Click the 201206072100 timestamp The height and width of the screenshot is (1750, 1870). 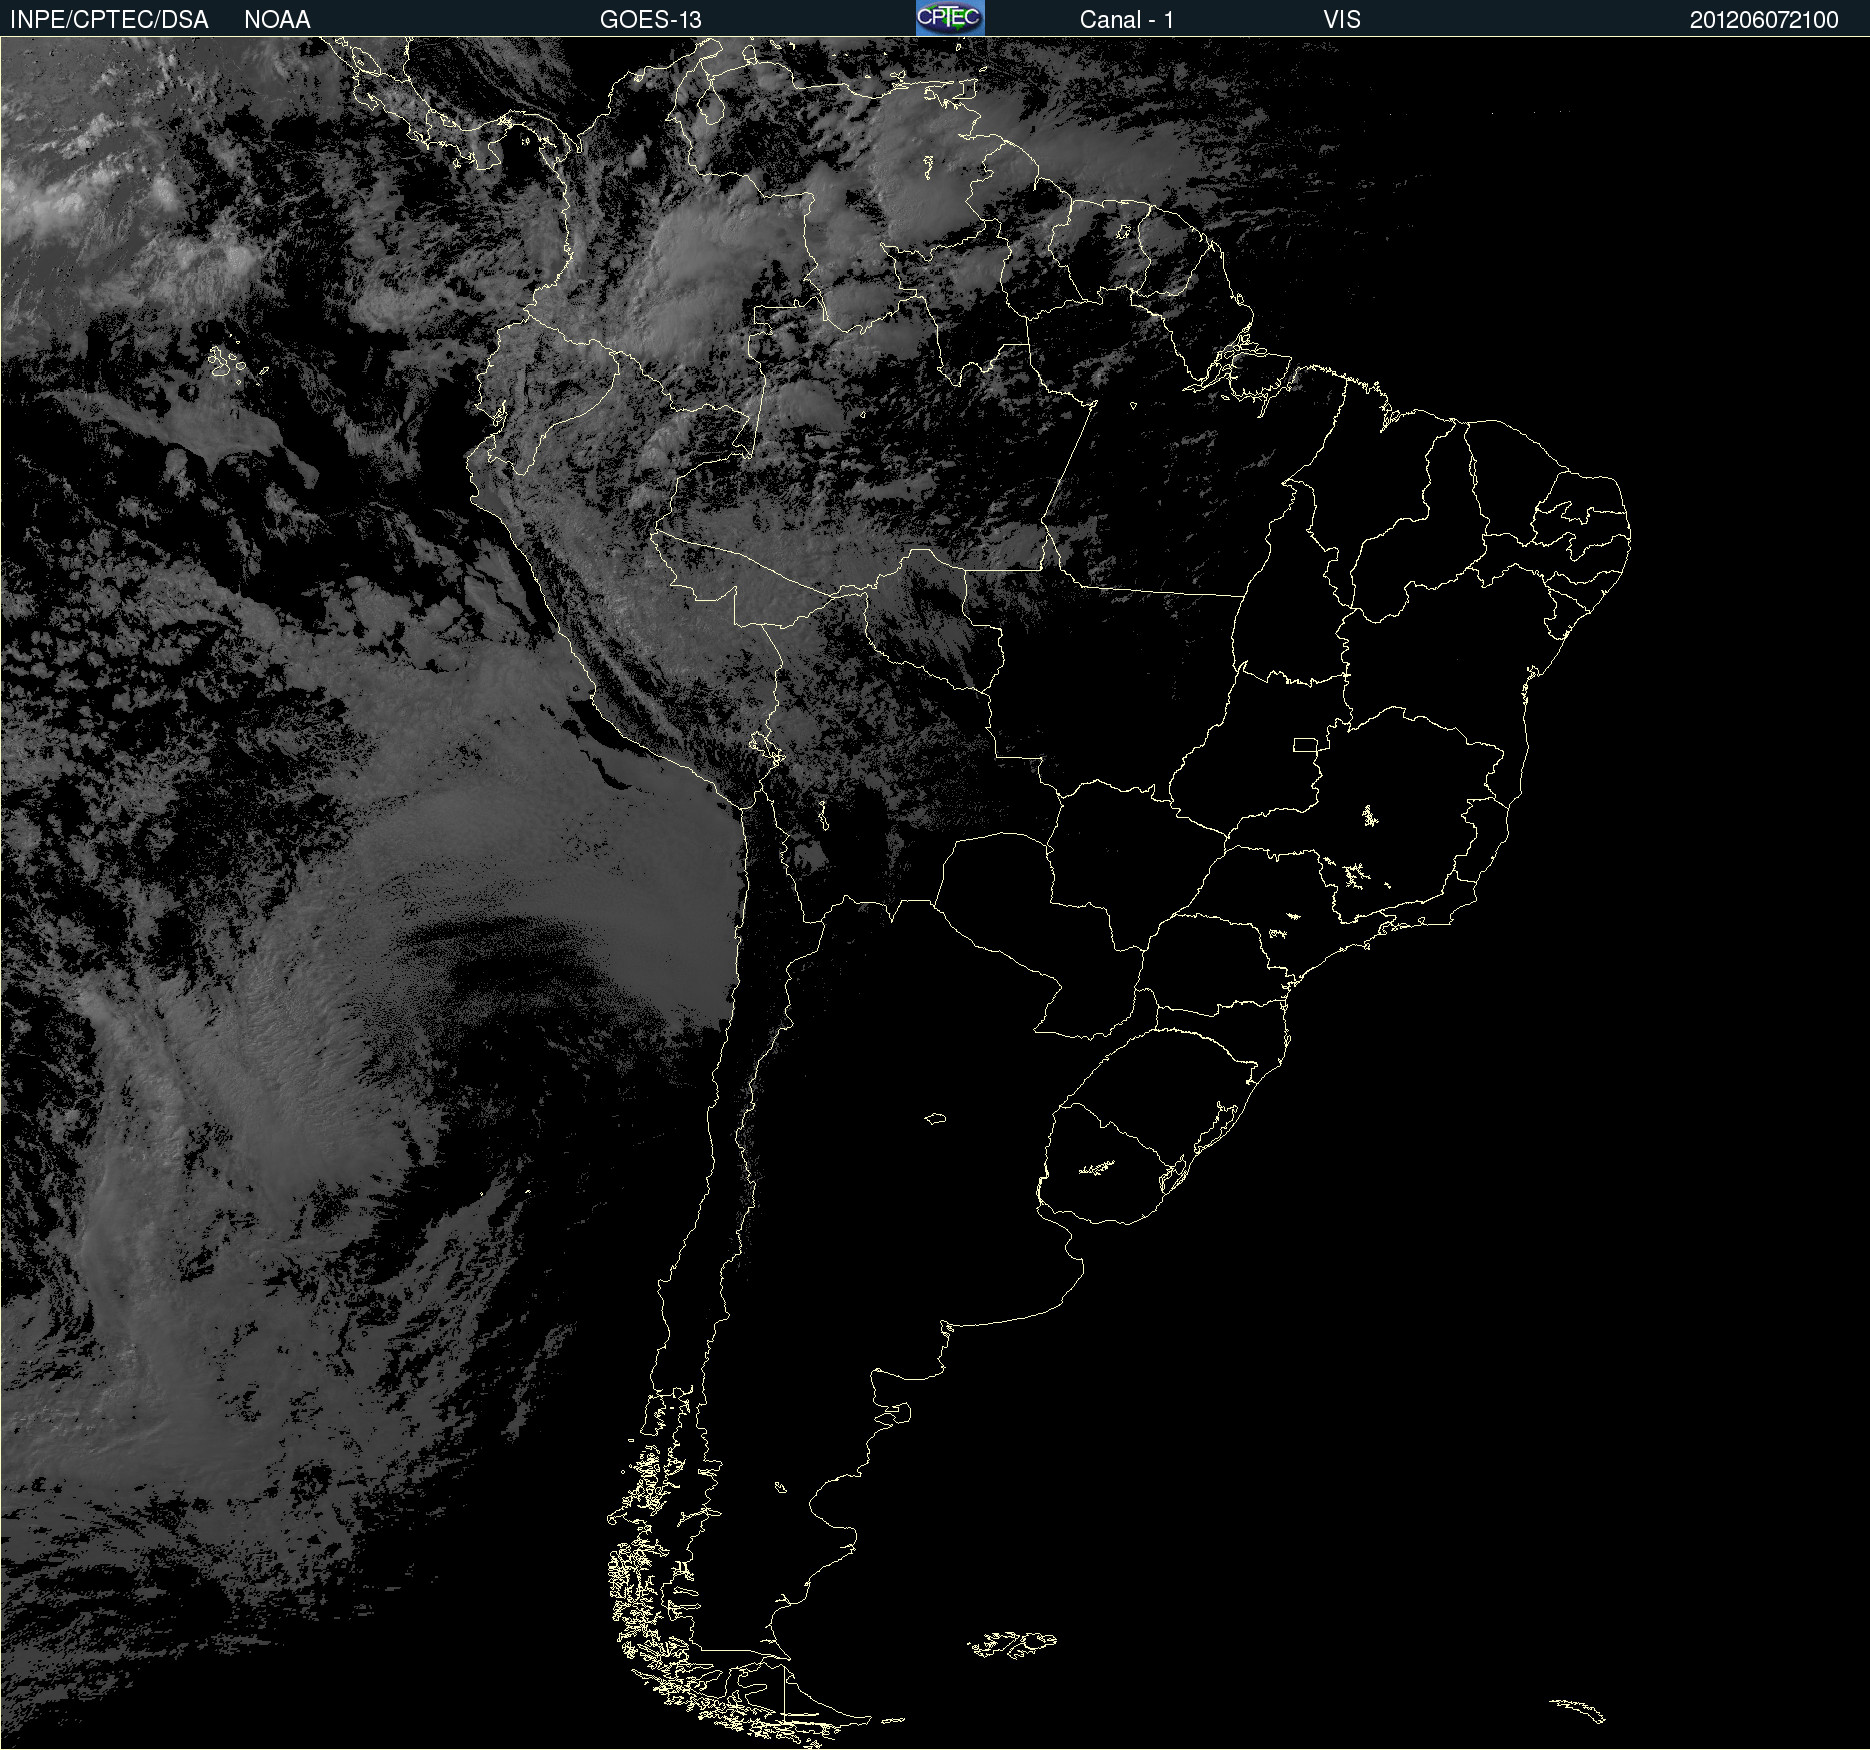(x=1763, y=20)
